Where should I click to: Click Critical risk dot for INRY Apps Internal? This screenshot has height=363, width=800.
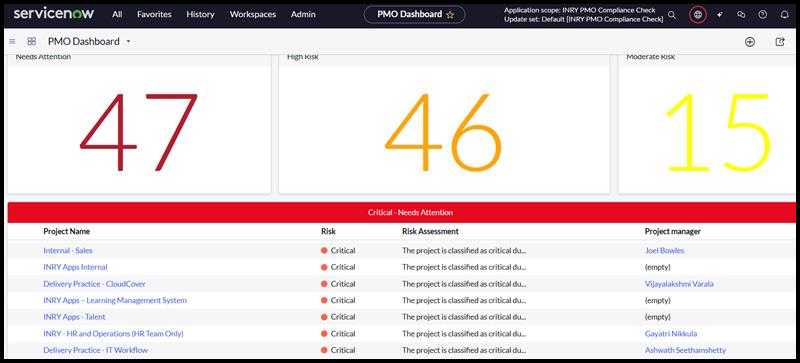pos(324,267)
